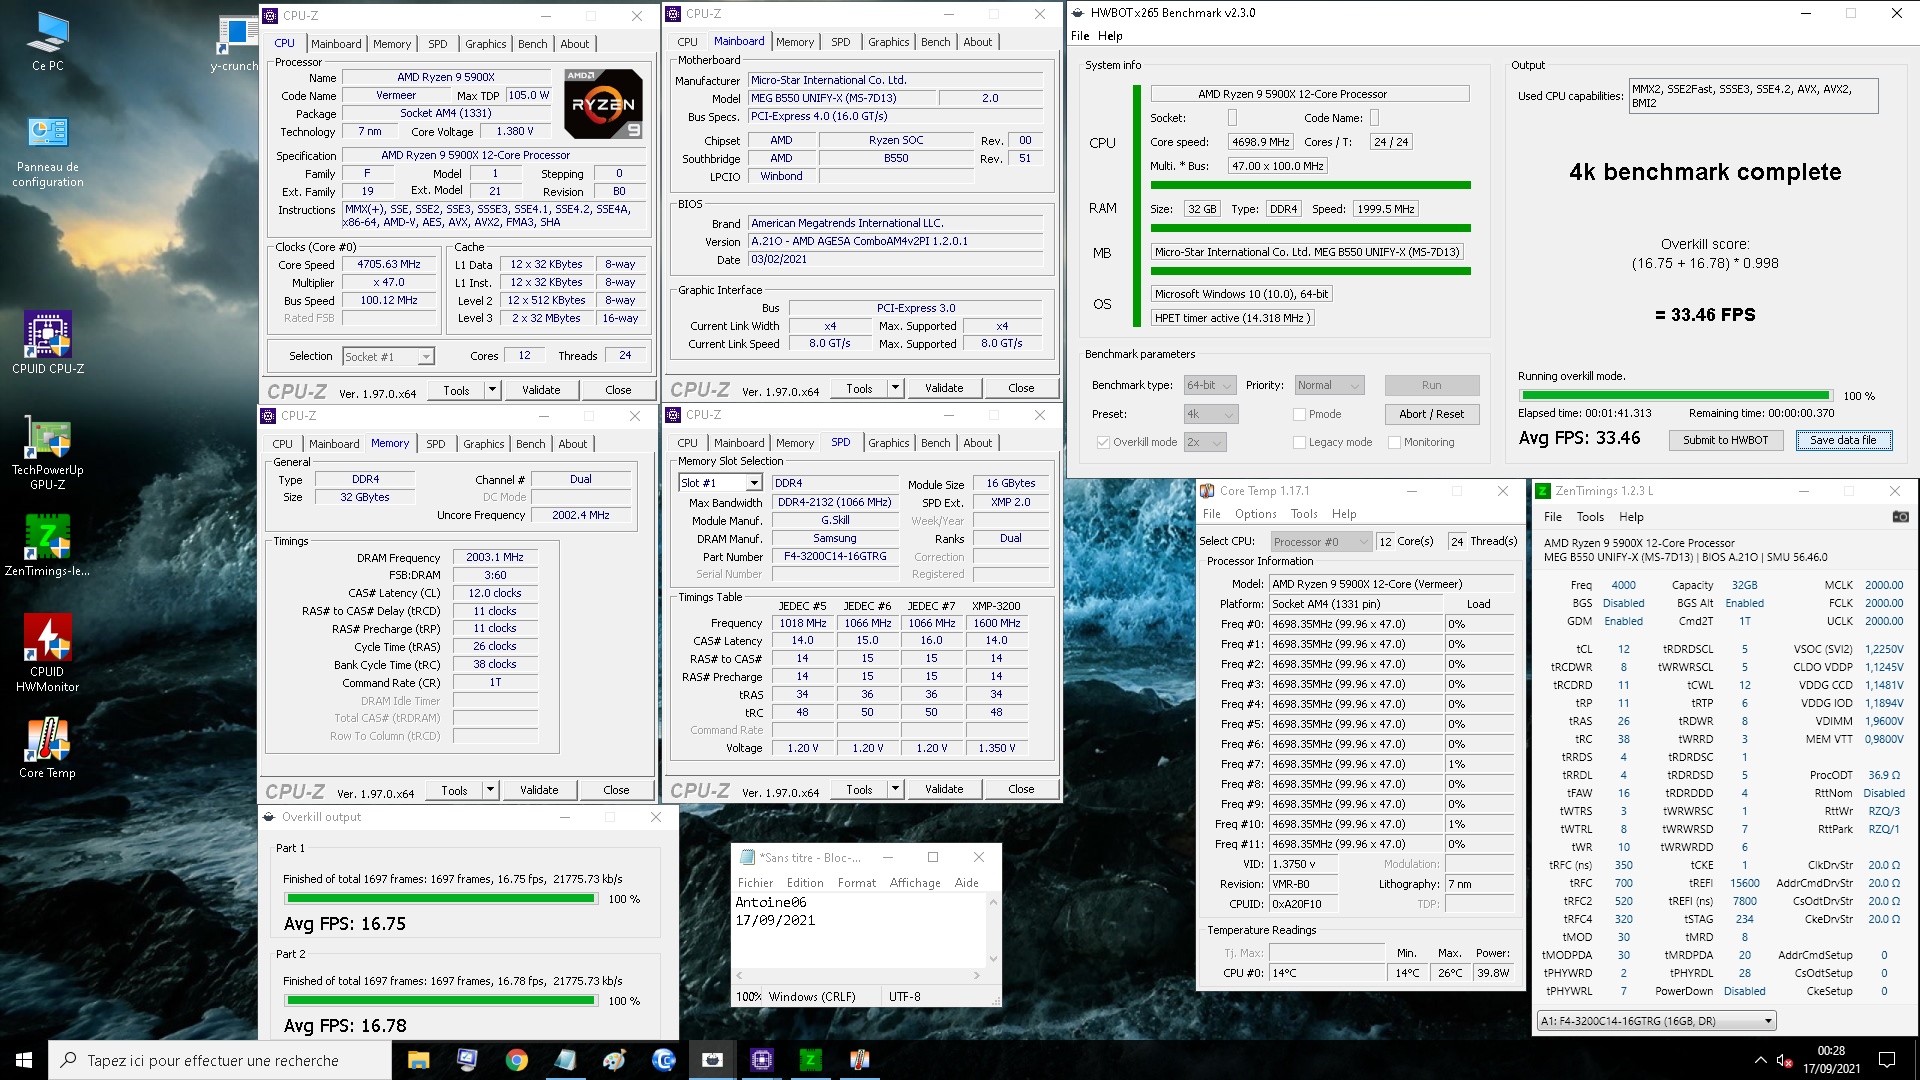The height and width of the screenshot is (1080, 1920).
Task: Open the Ce PC desktop icon
Action: point(47,42)
